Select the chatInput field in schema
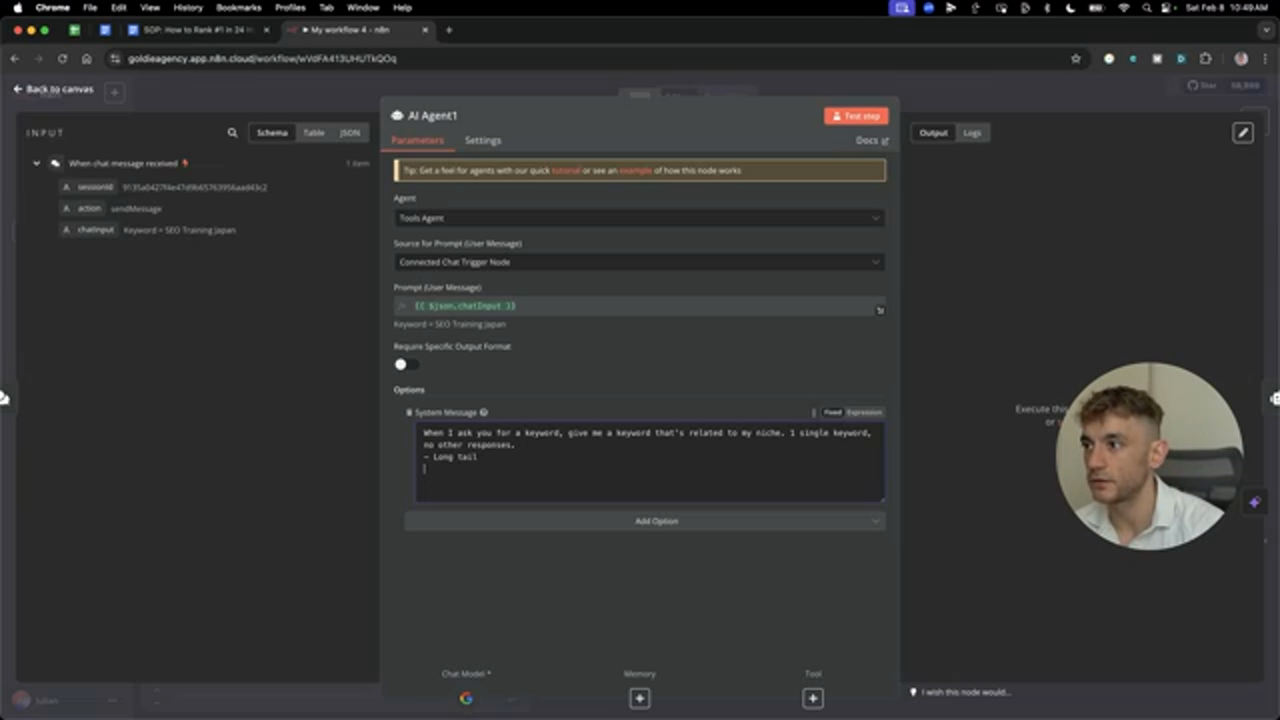The width and height of the screenshot is (1280, 720). click(88, 229)
